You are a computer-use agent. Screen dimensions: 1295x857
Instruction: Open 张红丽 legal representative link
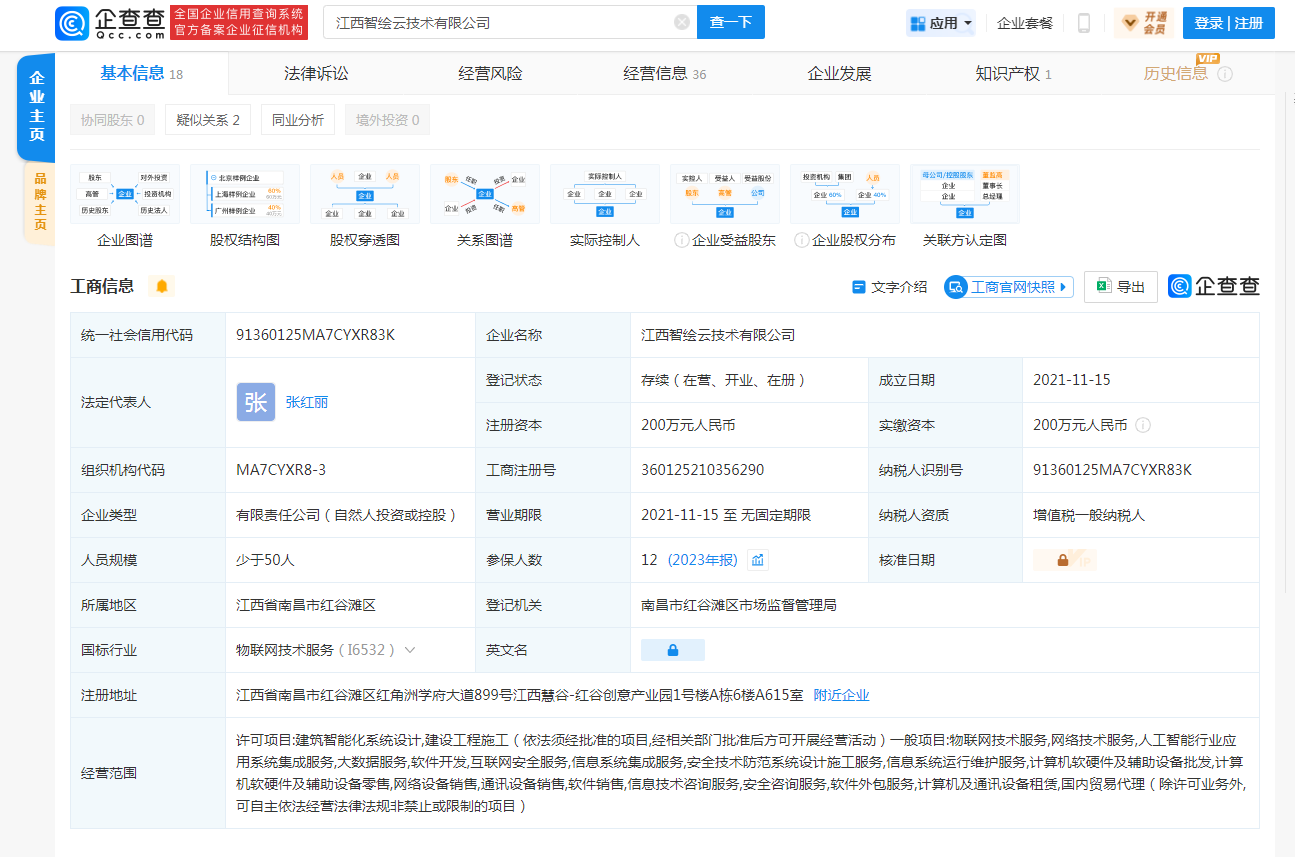tap(307, 402)
